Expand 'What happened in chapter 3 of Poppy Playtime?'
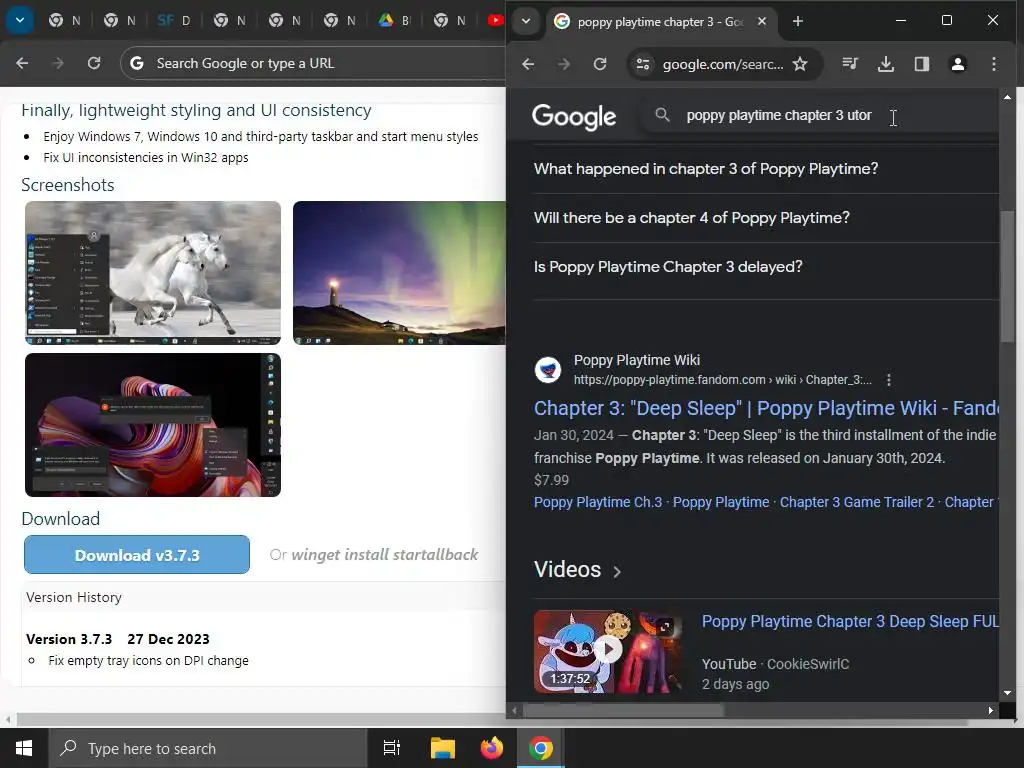The width and height of the screenshot is (1024, 768). click(766, 168)
